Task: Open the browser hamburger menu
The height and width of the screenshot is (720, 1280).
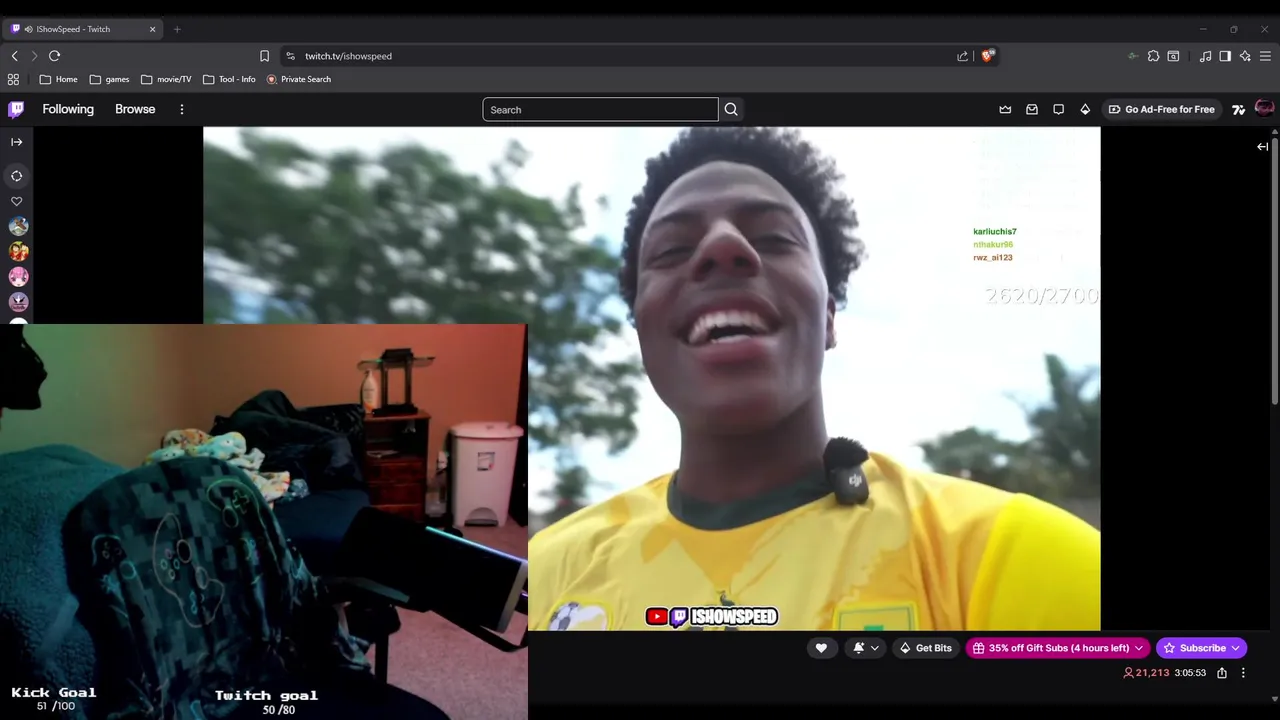Action: coord(1265,56)
